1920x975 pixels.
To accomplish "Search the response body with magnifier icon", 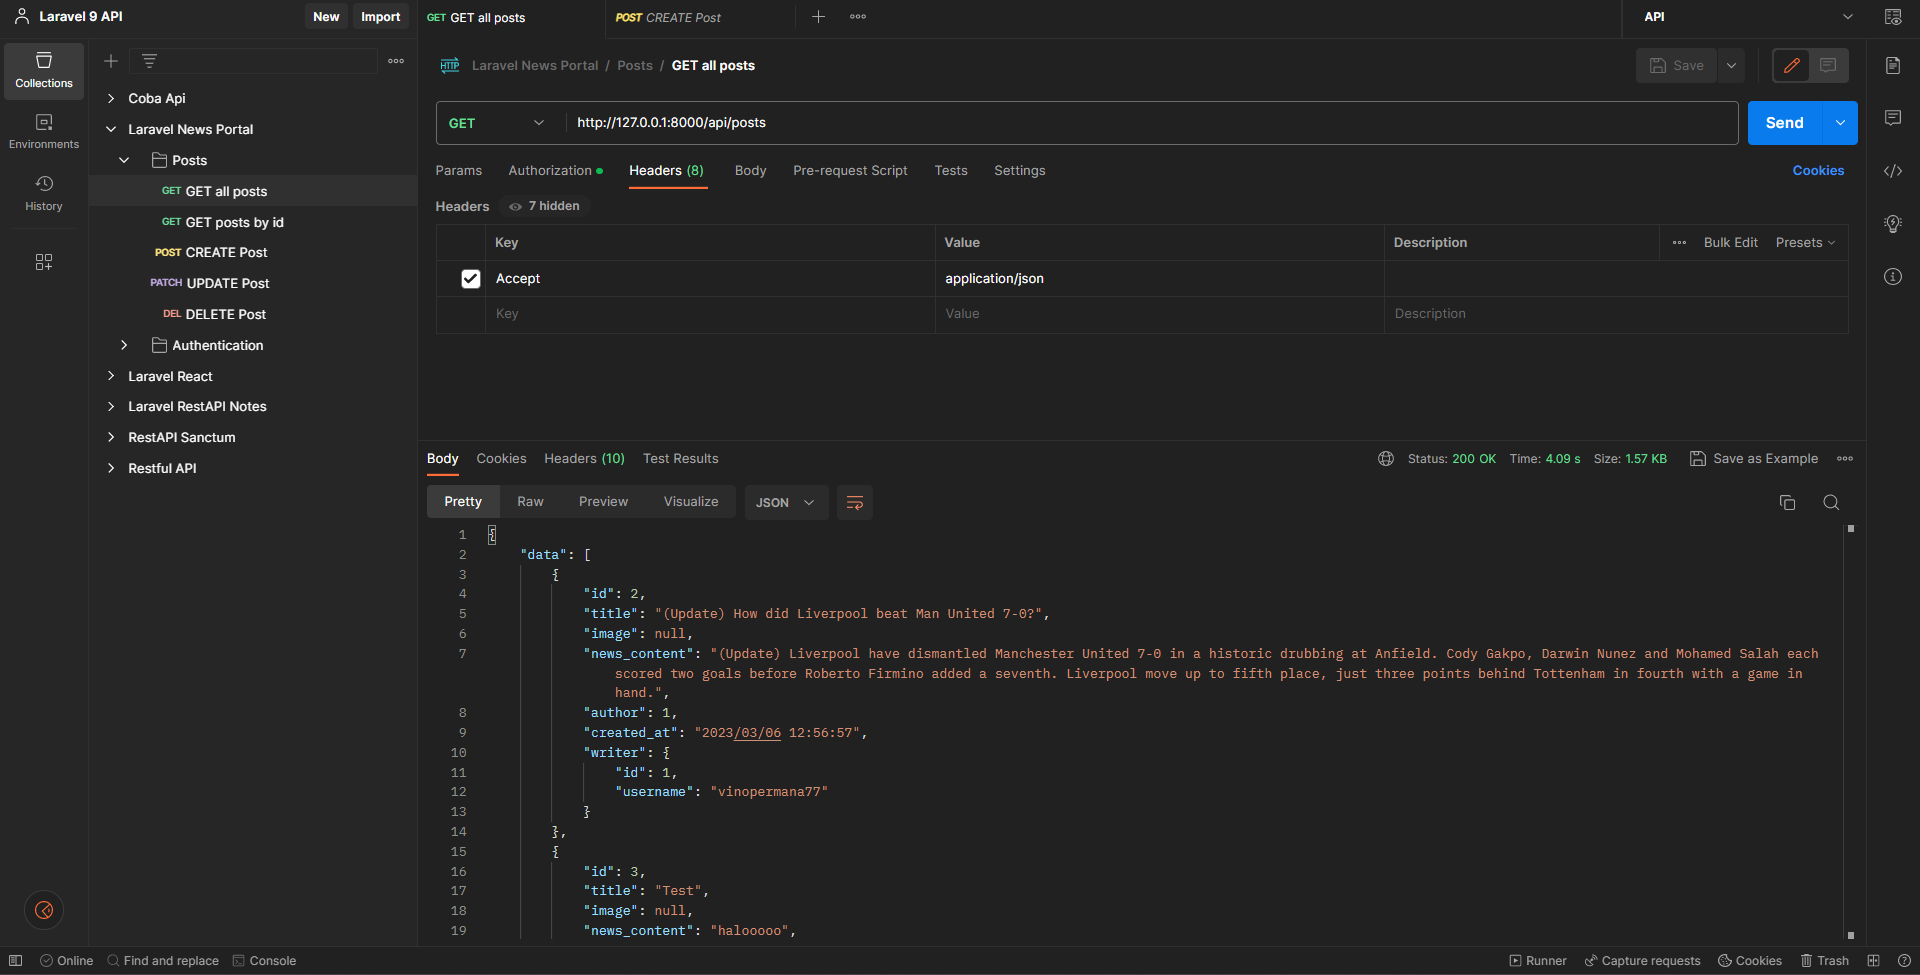I will [x=1831, y=502].
